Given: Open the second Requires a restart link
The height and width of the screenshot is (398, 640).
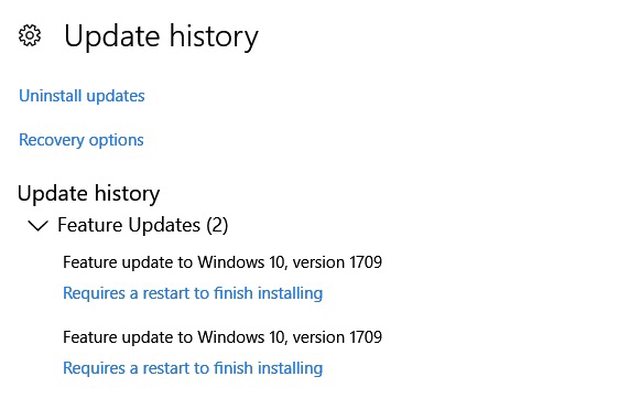Looking at the screenshot, I should [193, 368].
